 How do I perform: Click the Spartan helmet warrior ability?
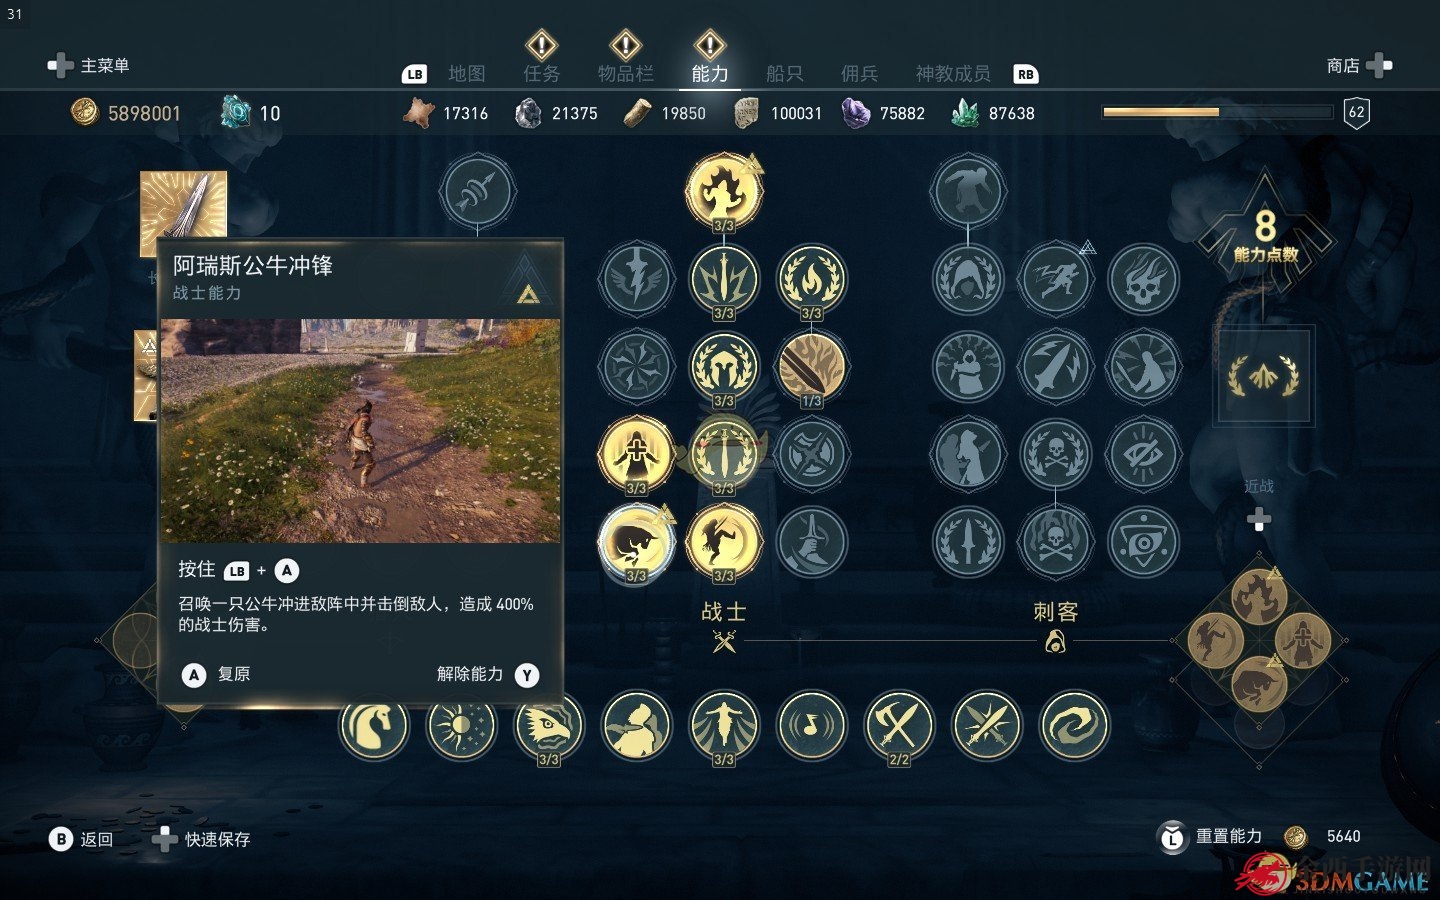click(x=724, y=367)
